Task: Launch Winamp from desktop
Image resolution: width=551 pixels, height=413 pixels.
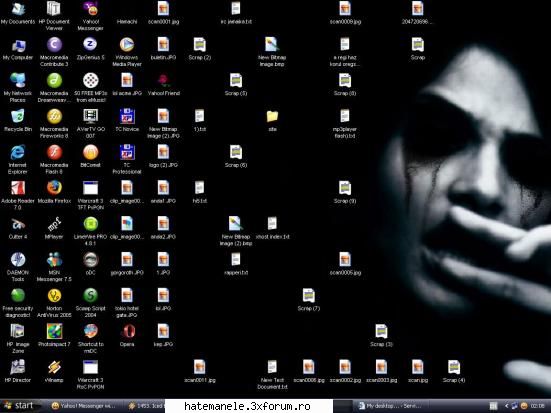Action: click(54, 371)
